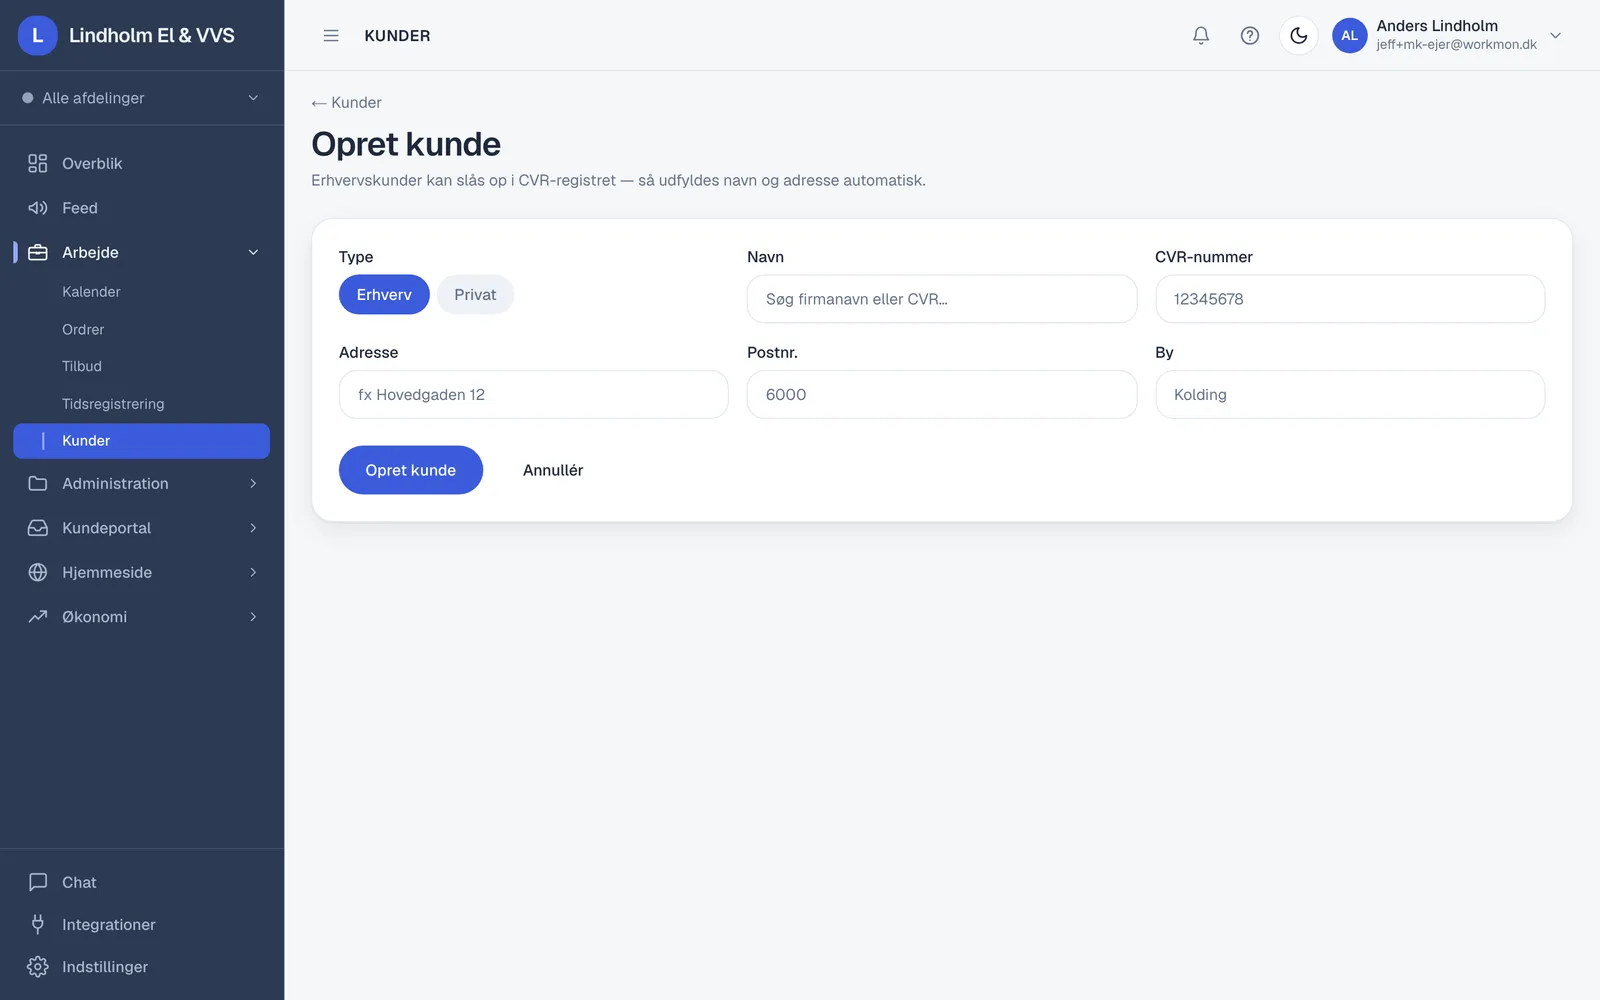Viewport: 1600px width, 1000px height.
Task: Collapse sidebar with hamburger menu icon
Action: pos(331,35)
